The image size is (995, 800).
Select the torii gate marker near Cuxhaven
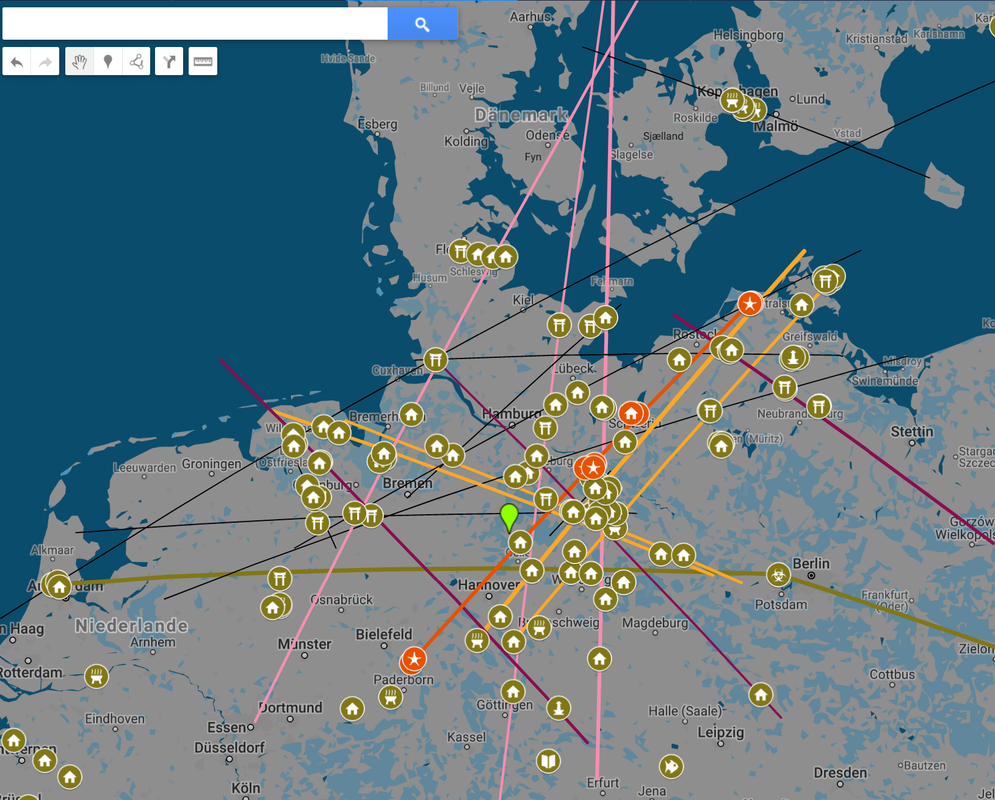click(x=435, y=359)
